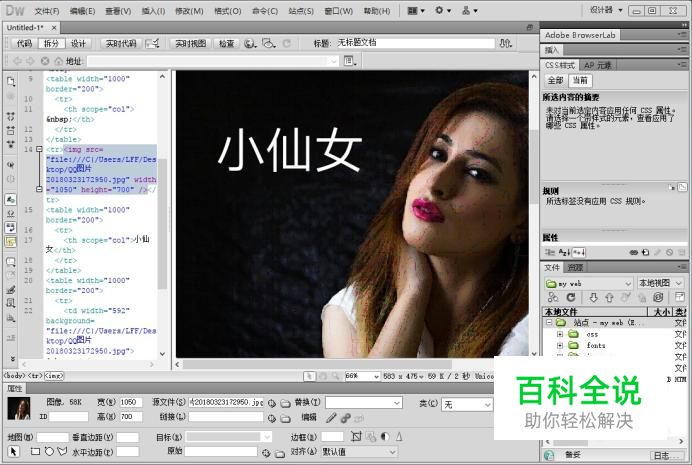Click the stop icon in address bar

coord(45,61)
